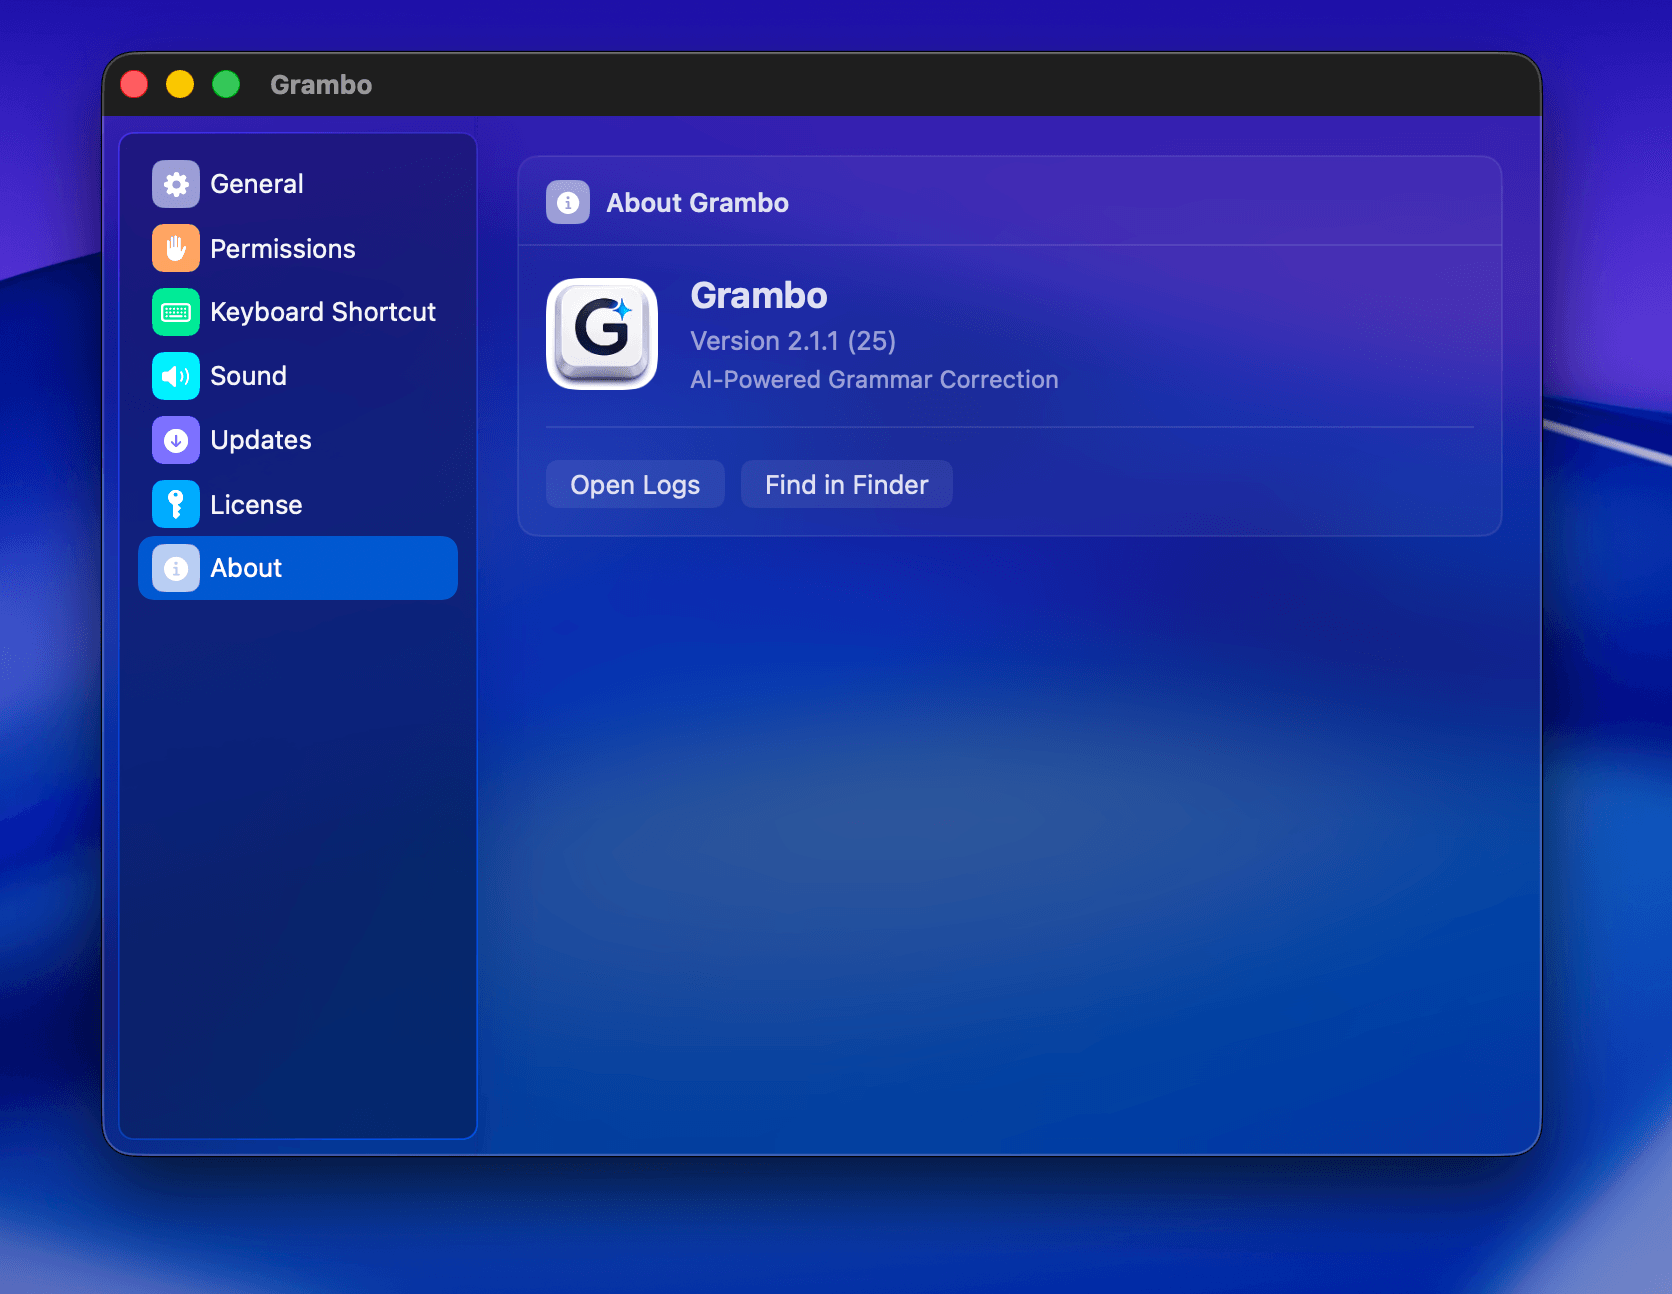Open the General settings label
The image size is (1672, 1294).
point(257,184)
